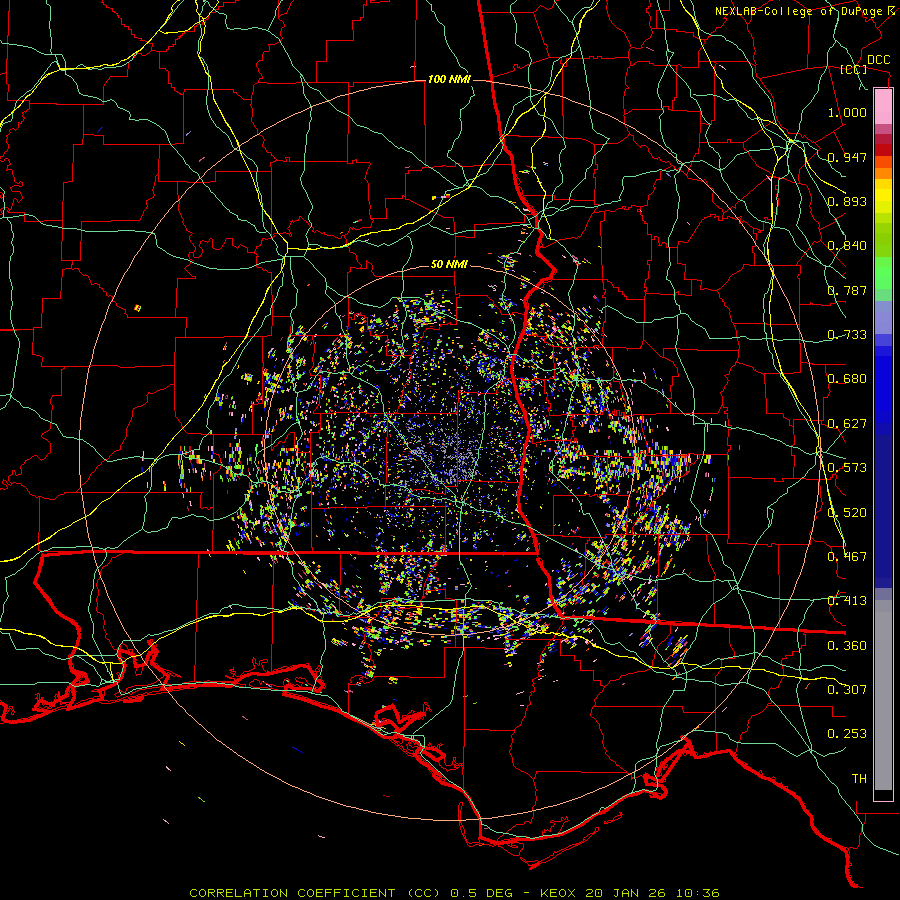Viewport: 900px width, 900px height.
Task: Click the 100 NMI range ring label
Action: pyautogui.click(x=449, y=79)
